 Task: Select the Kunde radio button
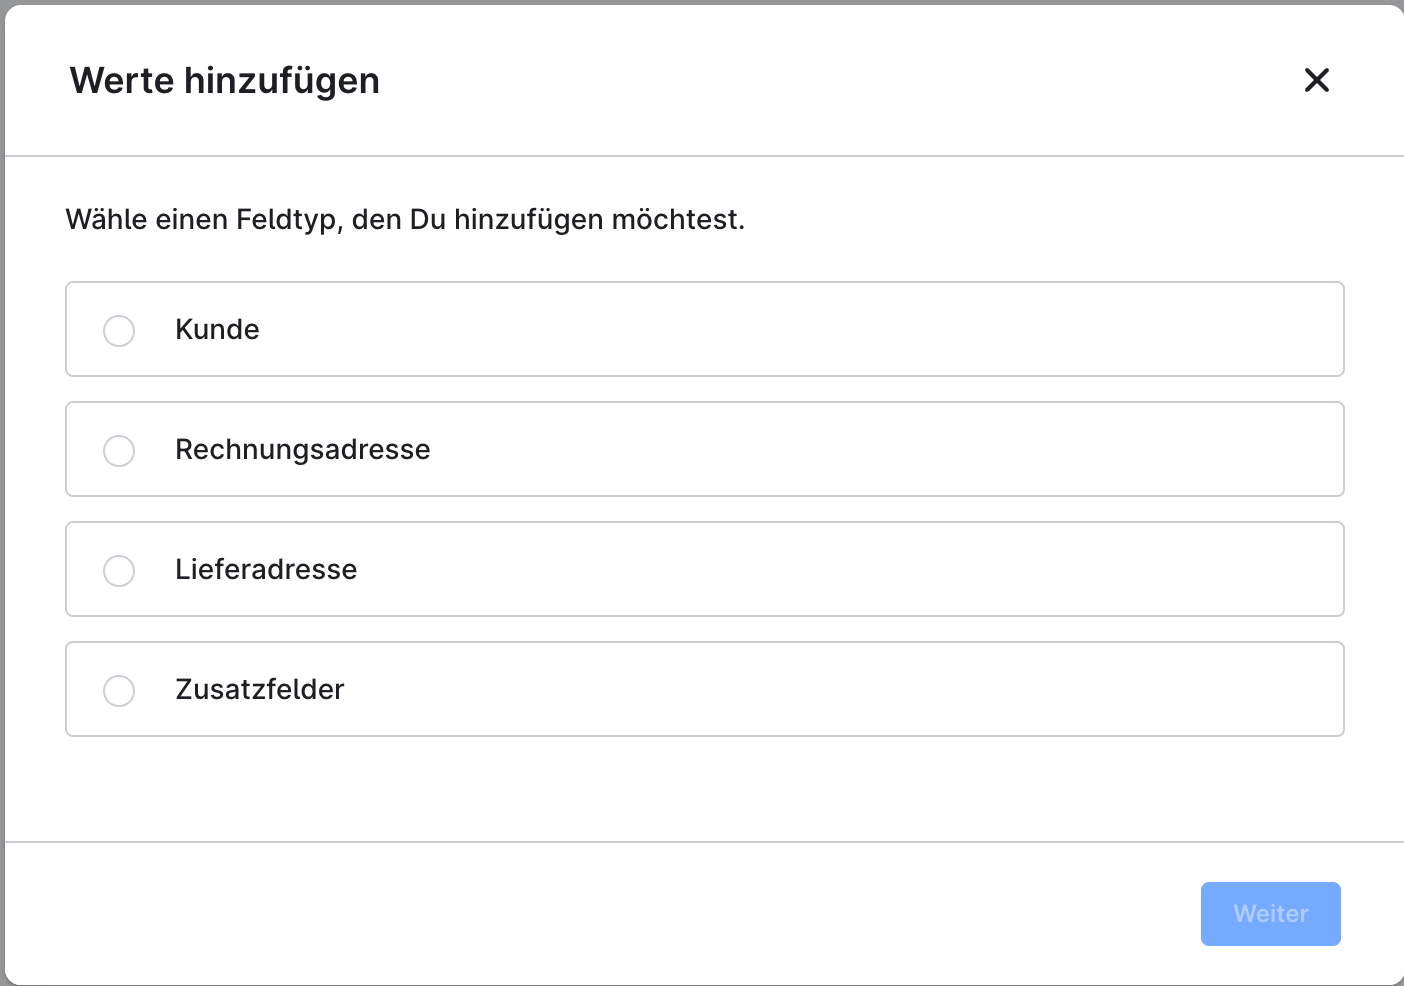coord(119,330)
